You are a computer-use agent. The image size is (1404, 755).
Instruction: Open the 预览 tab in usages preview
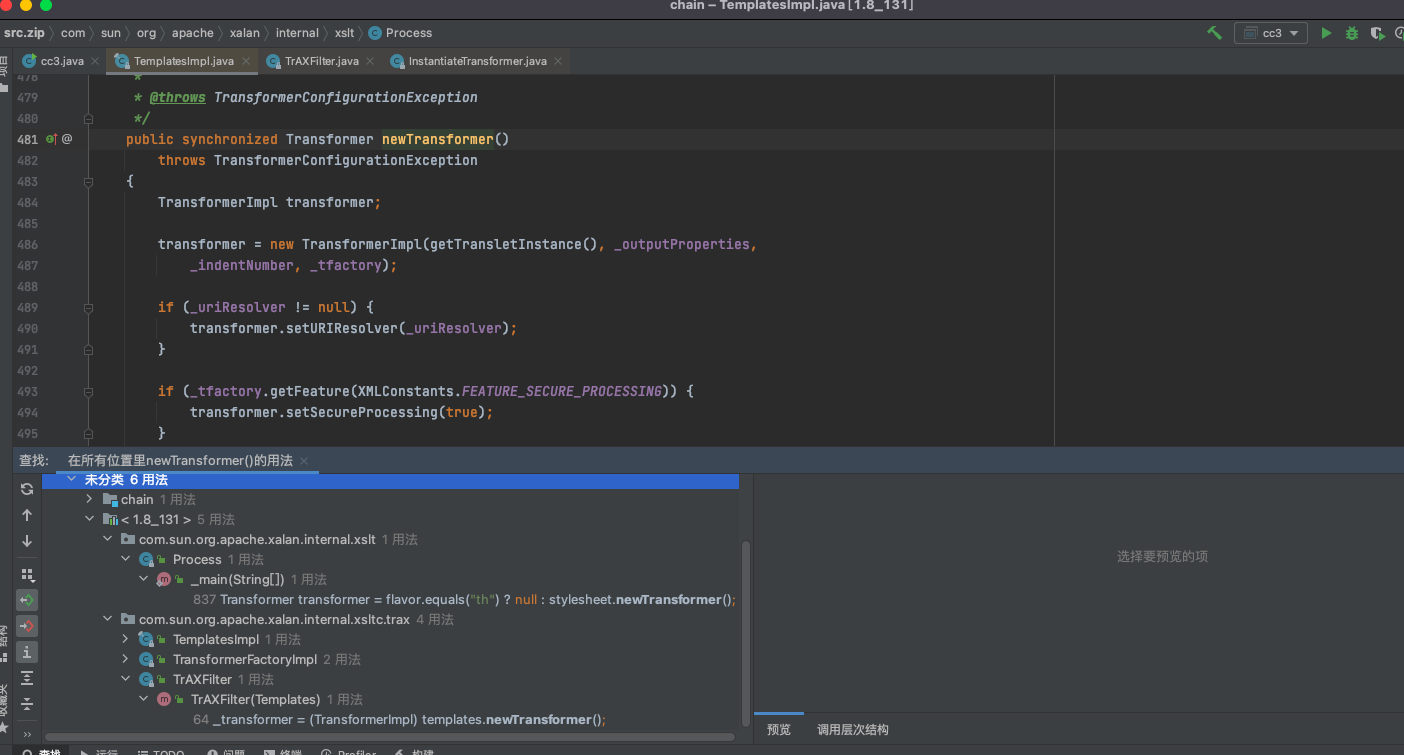(x=779, y=730)
